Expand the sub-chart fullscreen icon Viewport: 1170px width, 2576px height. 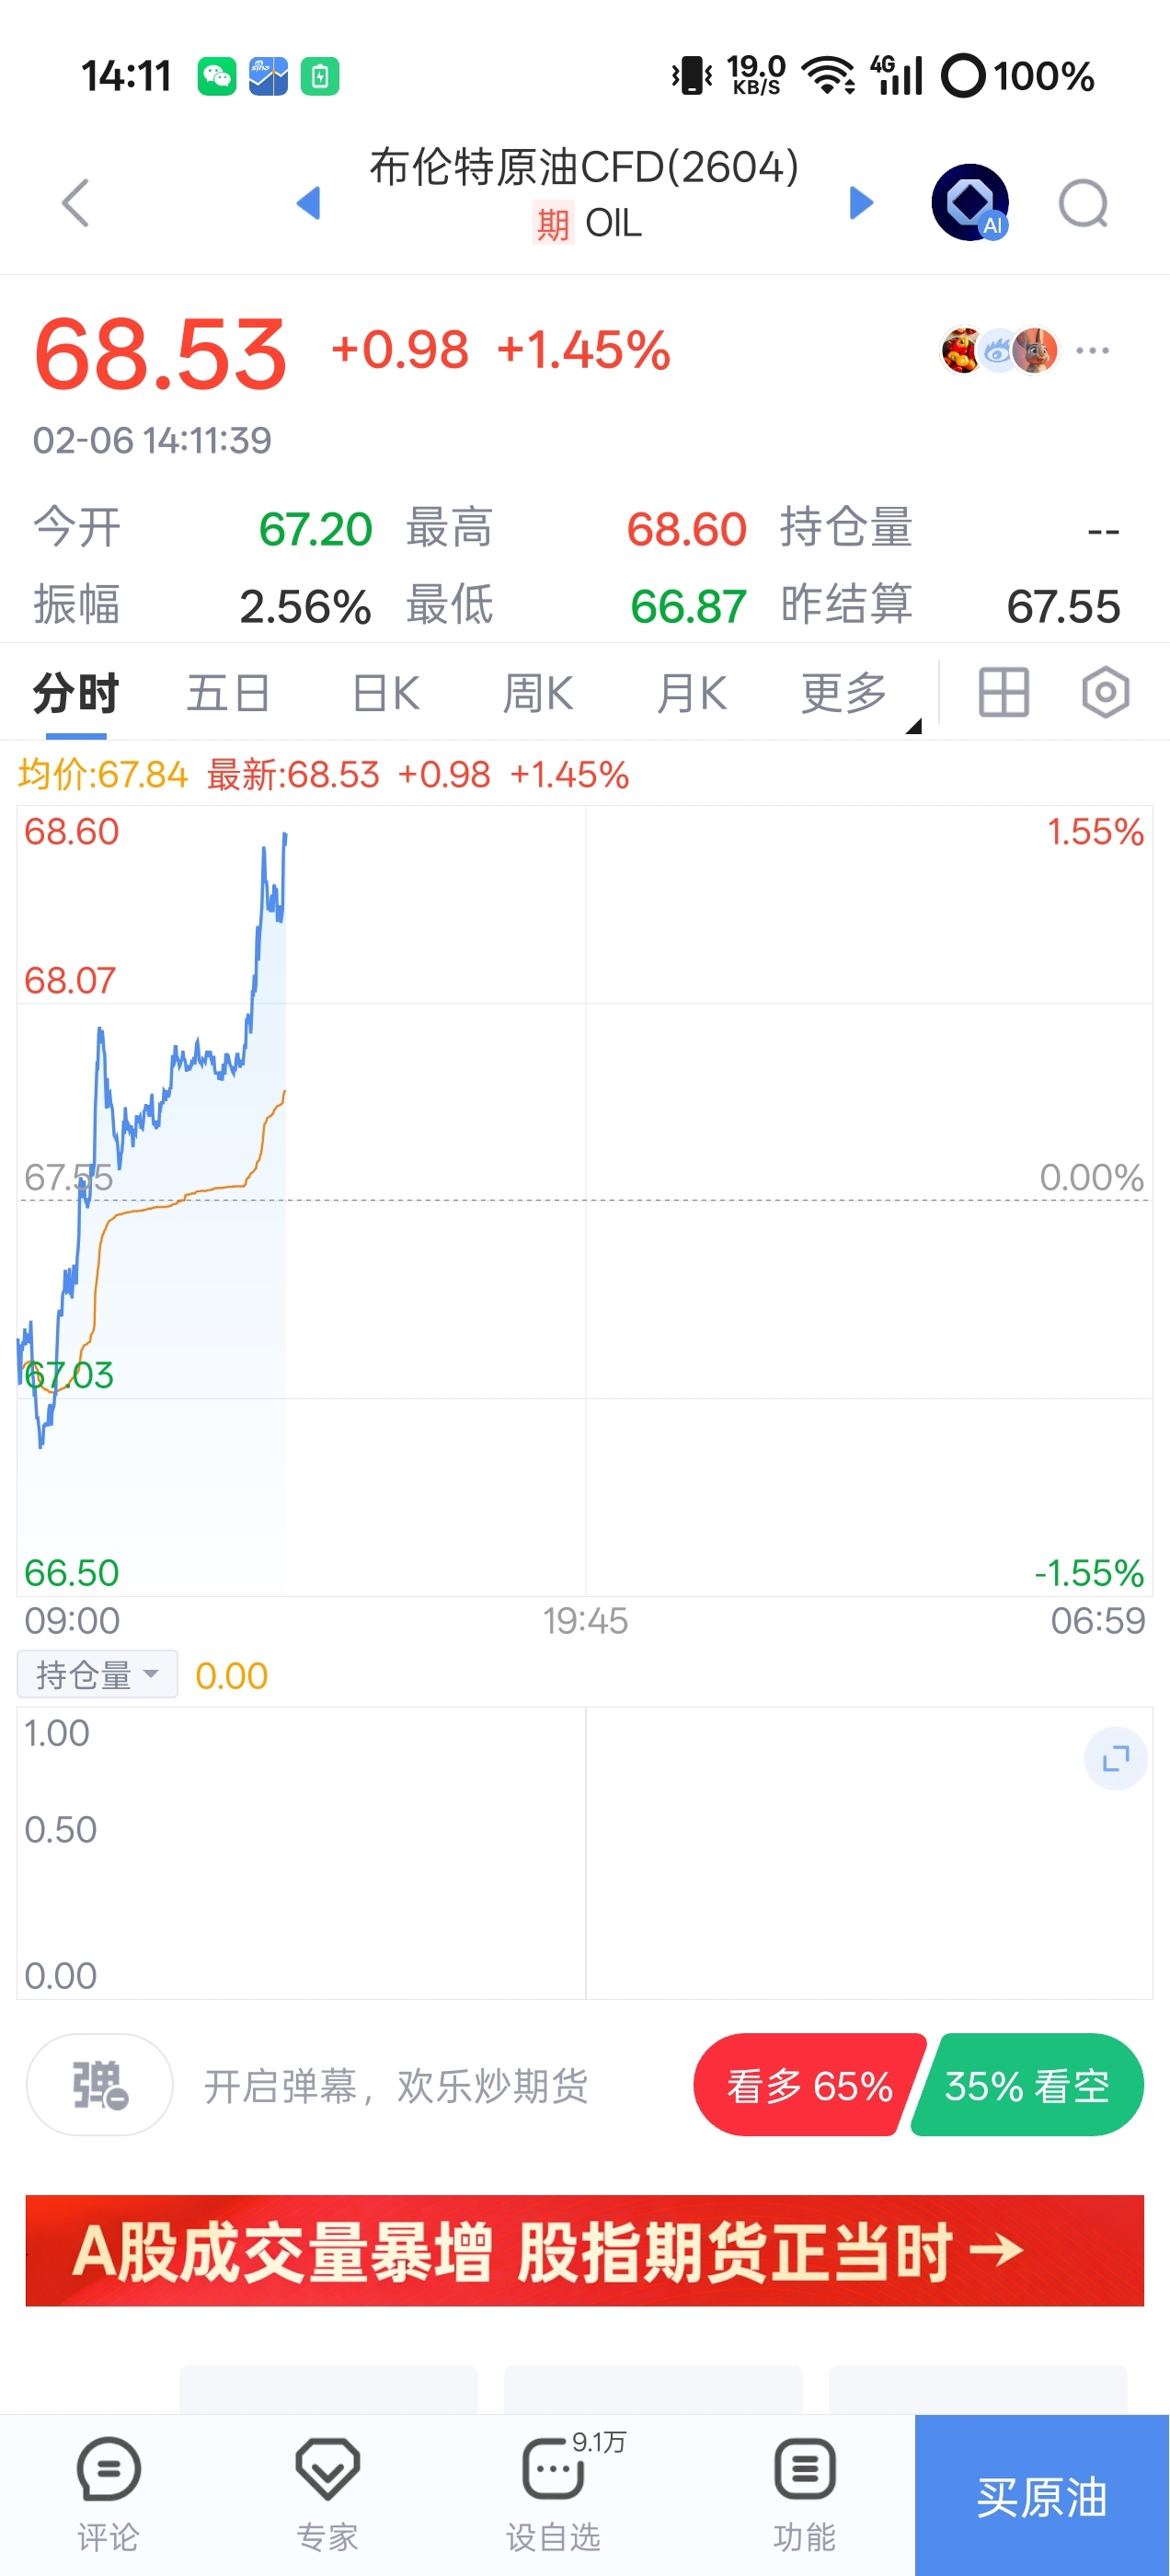(x=1115, y=1758)
